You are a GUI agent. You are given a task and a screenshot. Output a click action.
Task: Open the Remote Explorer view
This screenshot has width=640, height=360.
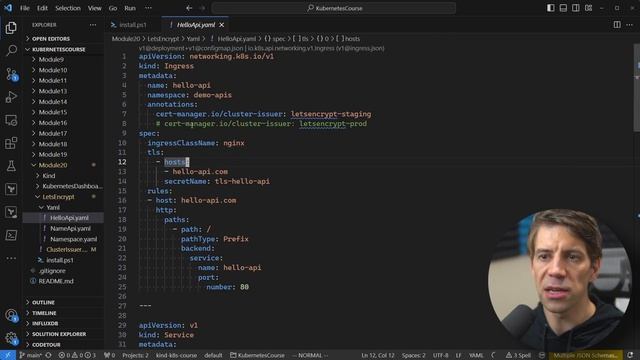[11, 120]
